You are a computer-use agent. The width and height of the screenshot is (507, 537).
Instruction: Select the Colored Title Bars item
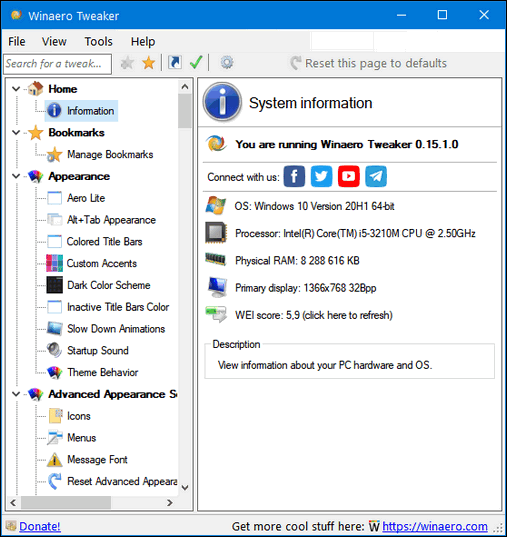point(104,241)
